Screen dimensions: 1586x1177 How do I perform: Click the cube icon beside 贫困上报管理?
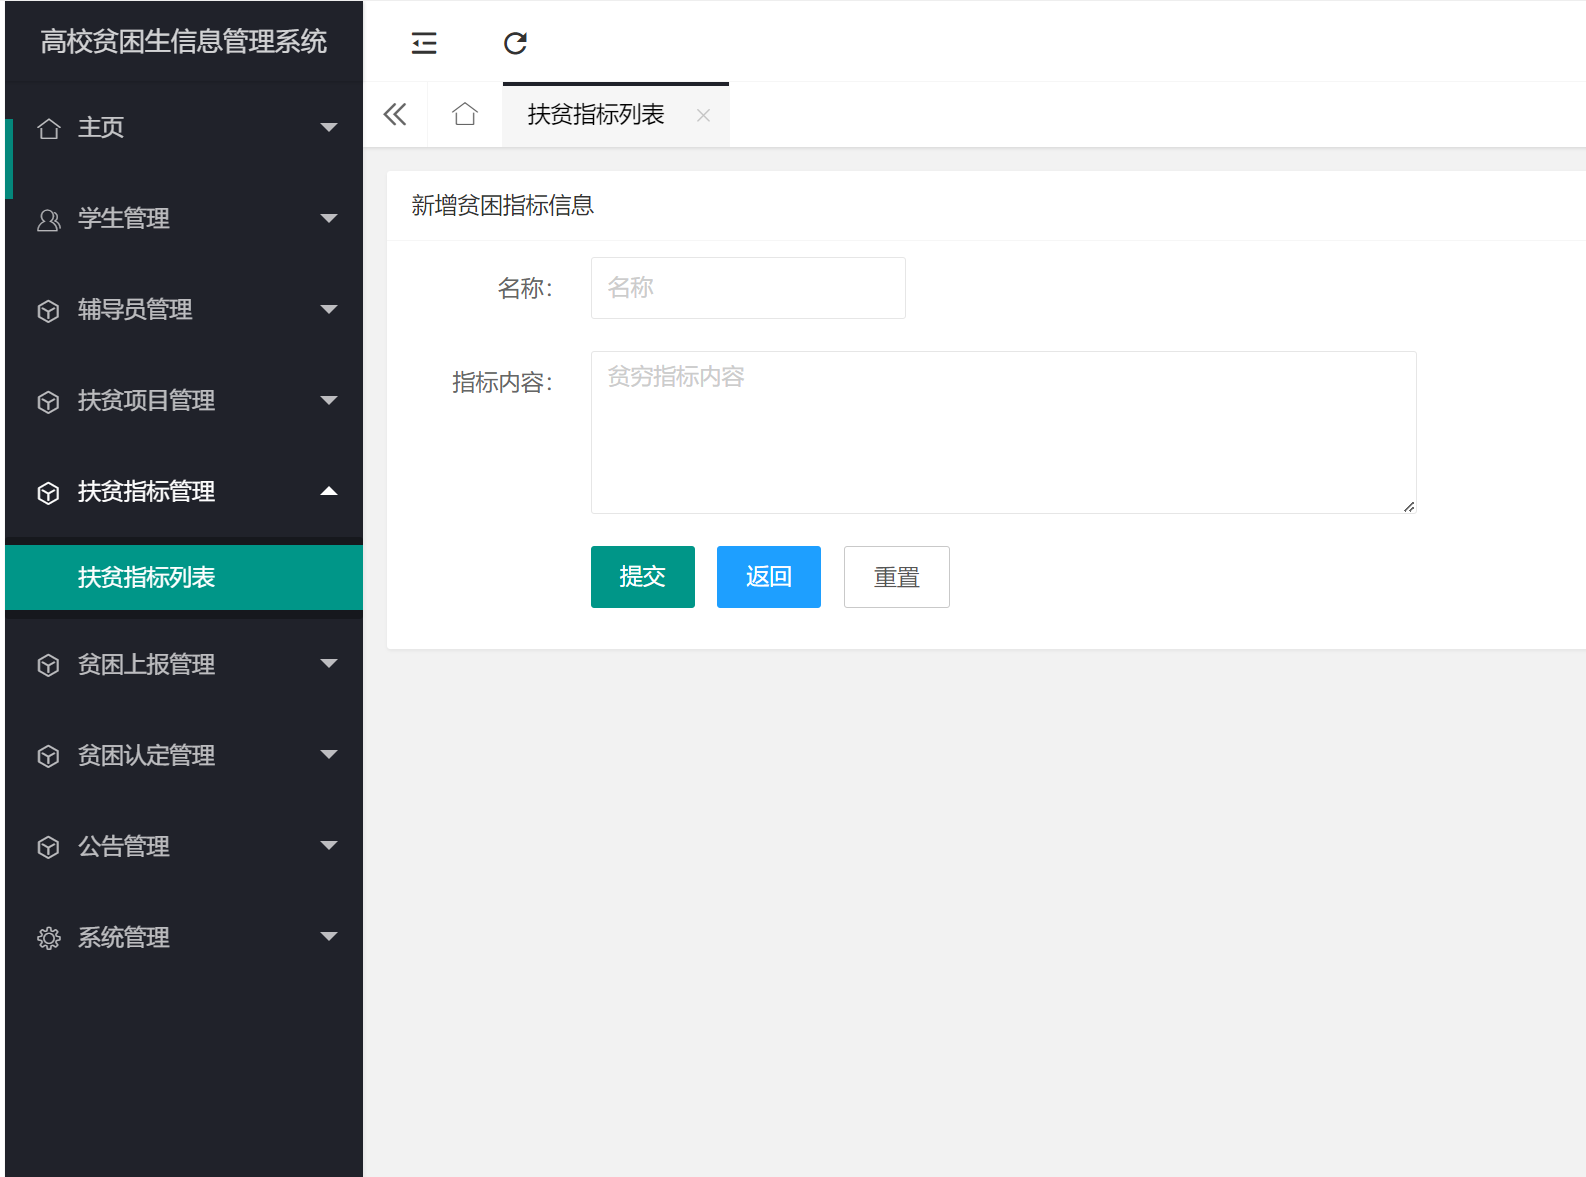tap(48, 665)
